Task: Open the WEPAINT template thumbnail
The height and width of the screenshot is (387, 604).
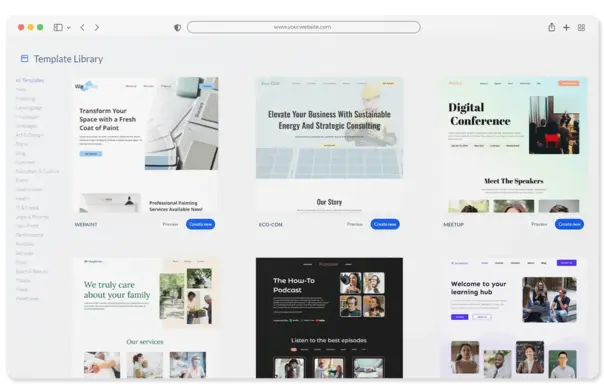Action: pyautogui.click(x=145, y=145)
